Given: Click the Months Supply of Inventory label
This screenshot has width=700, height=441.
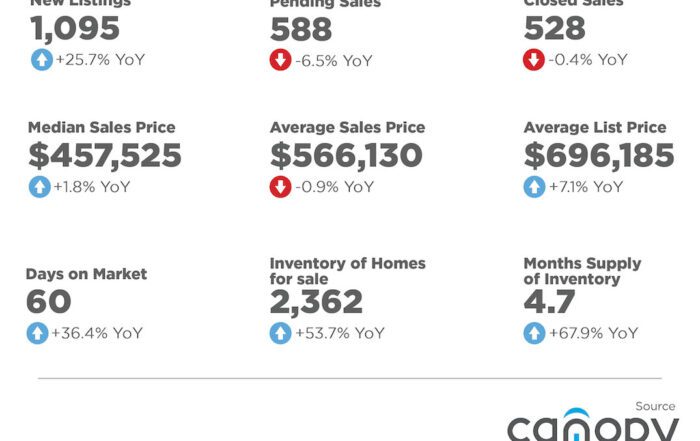Looking at the screenshot, I should tap(582, 271).
